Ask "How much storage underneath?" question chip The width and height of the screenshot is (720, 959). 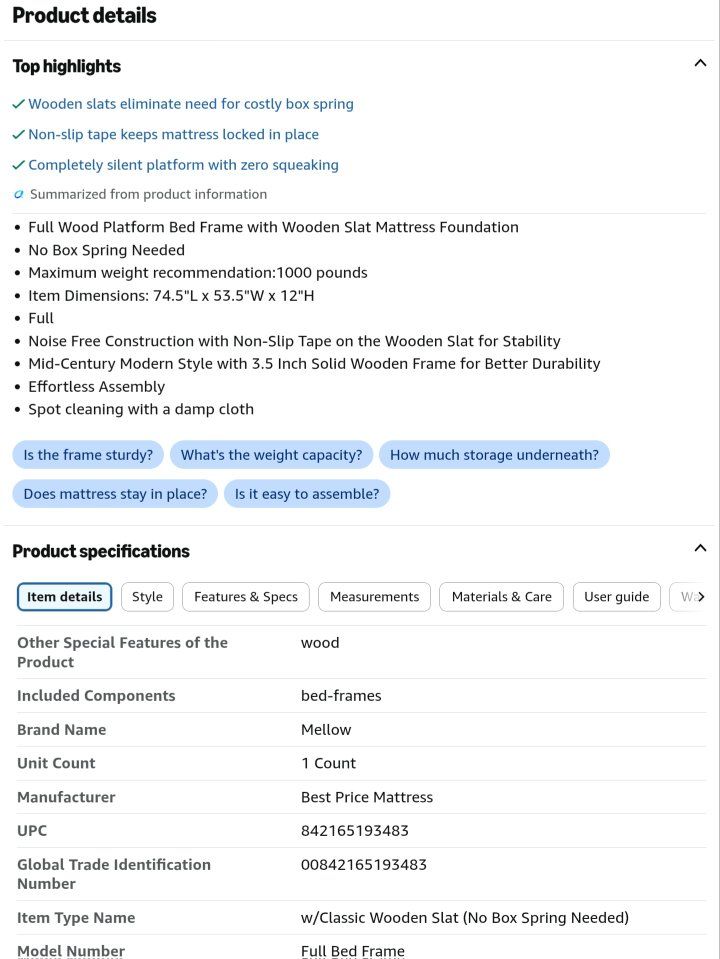pos(494,455)
